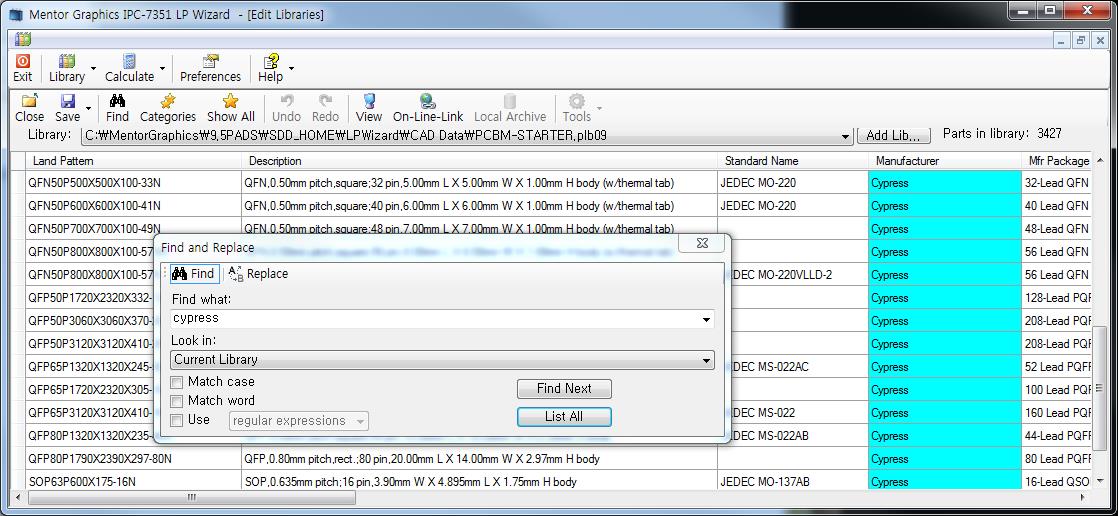Click the Help toolbar icon
Viewport: 1118px width, 516px height.
[x=270, y=62]
